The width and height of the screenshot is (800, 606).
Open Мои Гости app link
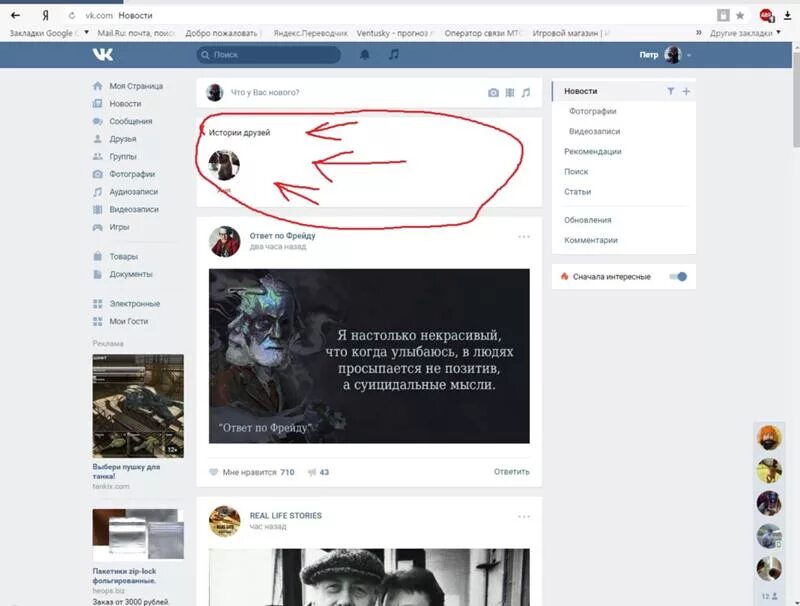pyautogui.click(x=129, y=321)
